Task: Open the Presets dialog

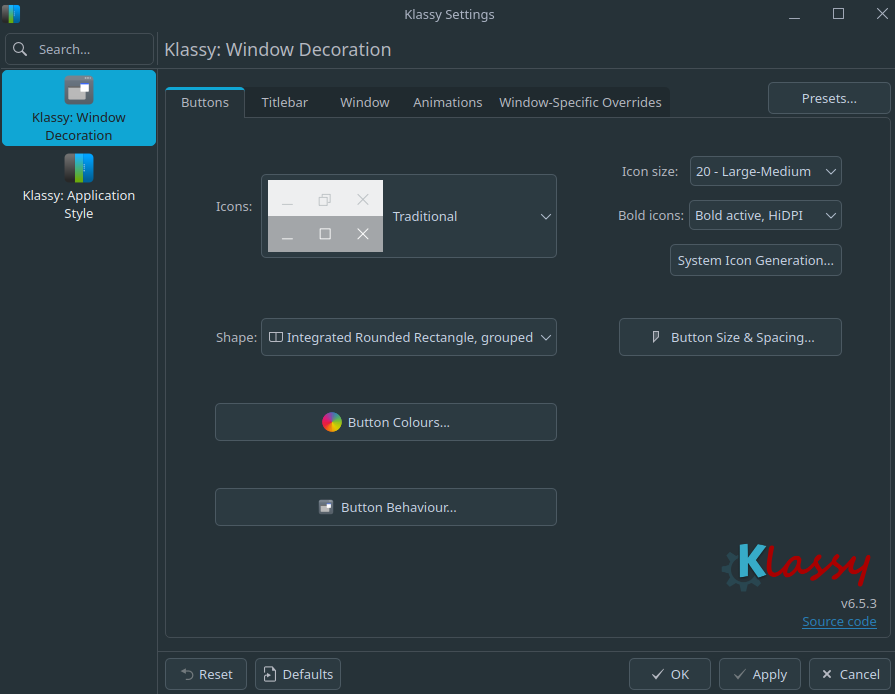Action: pyautogui.click(x=829, y=98)
